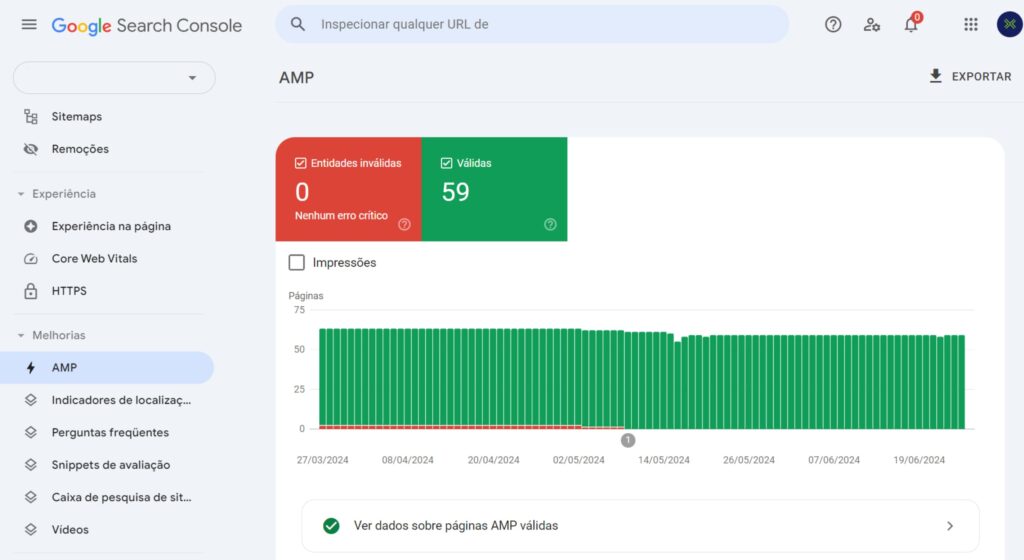Open the help question mark icon
This screenshot has height=560, width=1024.
tap(833, 25)
